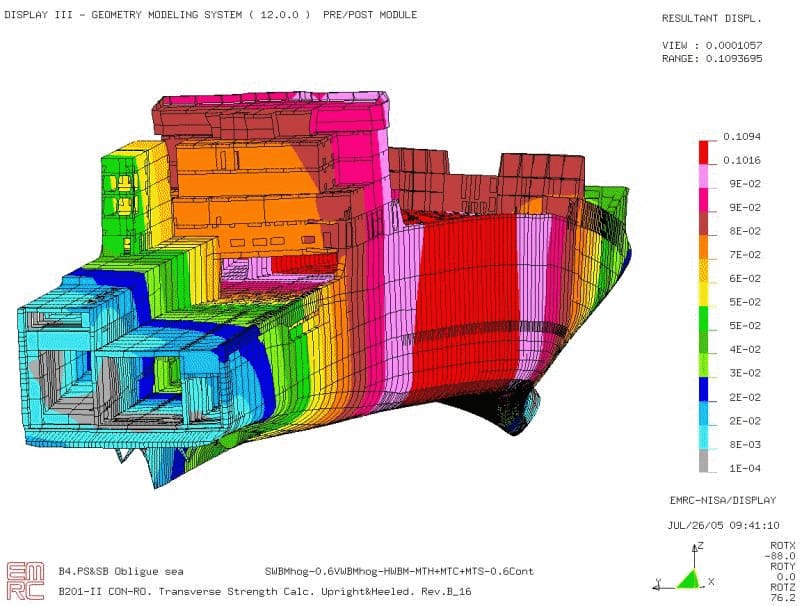Click the 8E-03 legend value

[x=745, y=444]
